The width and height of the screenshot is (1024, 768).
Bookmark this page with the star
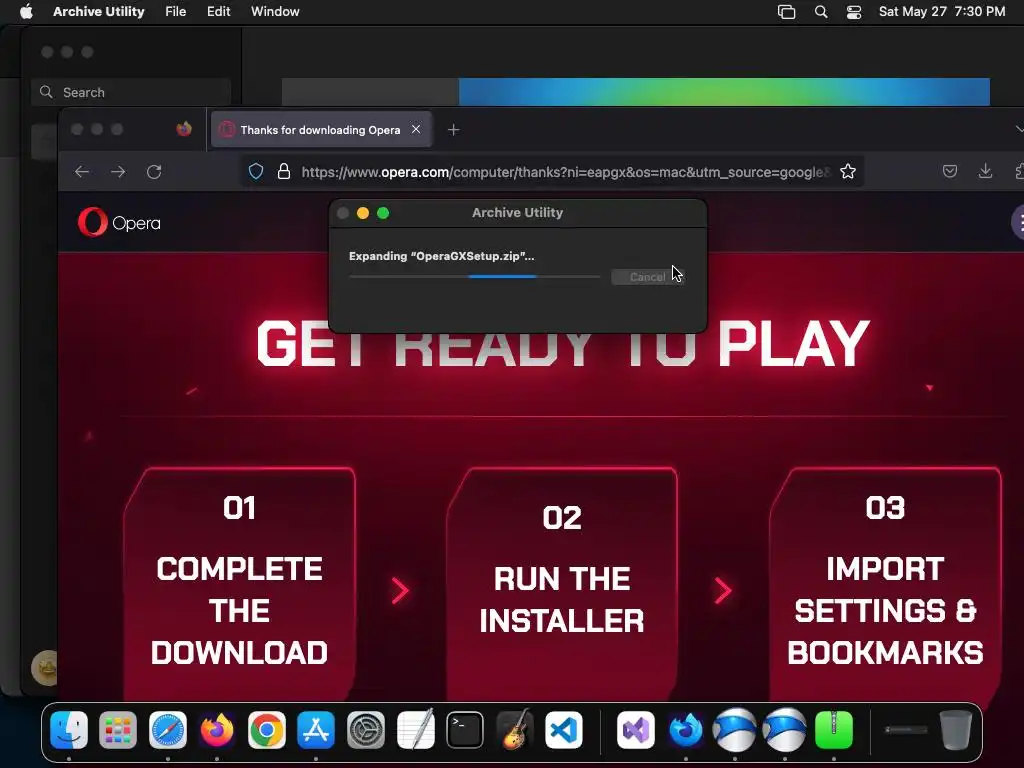[x=848, y=172]
